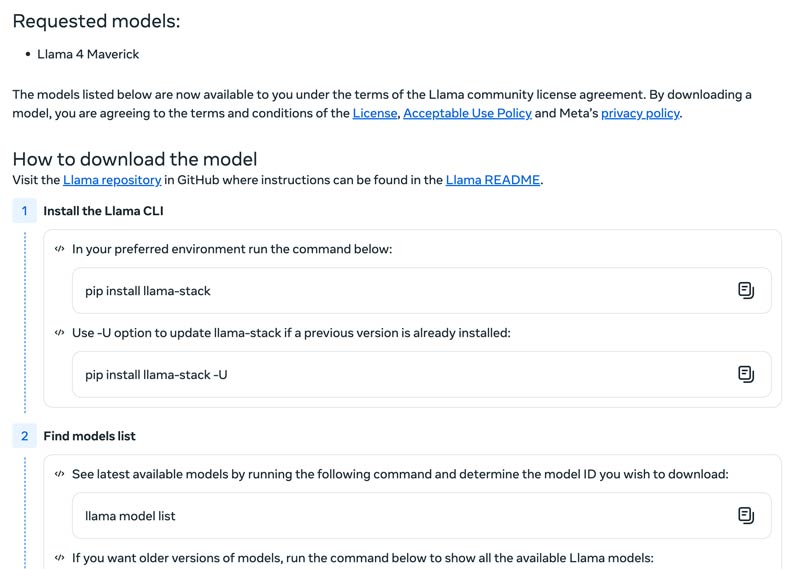This screenshot has height=569, width=800.
Task: Click the "Install the Llama CLI" step heading
Action: click(103, 211)
